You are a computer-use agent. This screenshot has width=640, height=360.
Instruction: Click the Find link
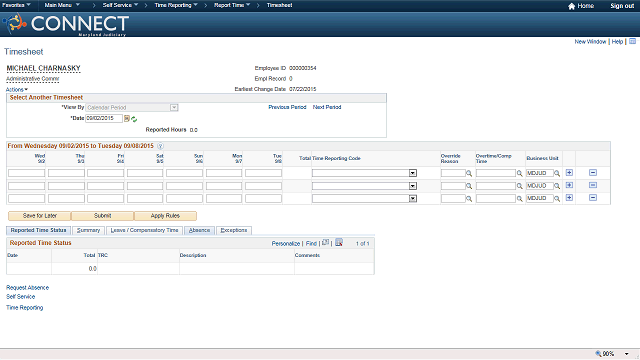pyautogui.click(x=311, y=244)
